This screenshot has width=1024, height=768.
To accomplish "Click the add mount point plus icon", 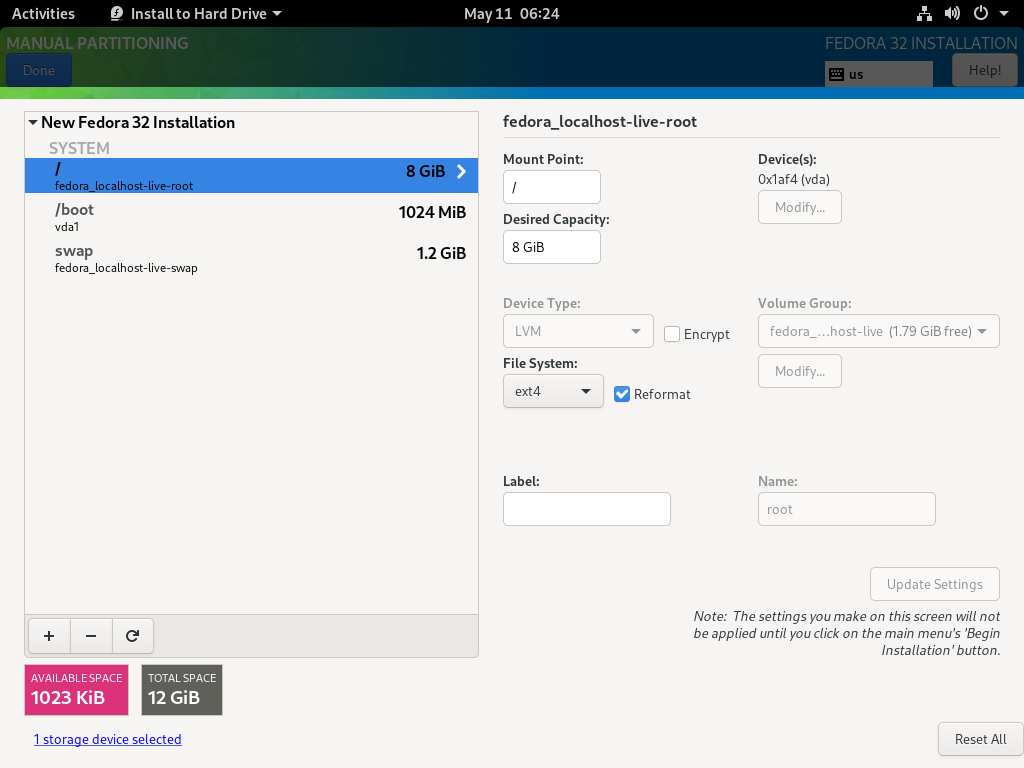I will [49, 636].
